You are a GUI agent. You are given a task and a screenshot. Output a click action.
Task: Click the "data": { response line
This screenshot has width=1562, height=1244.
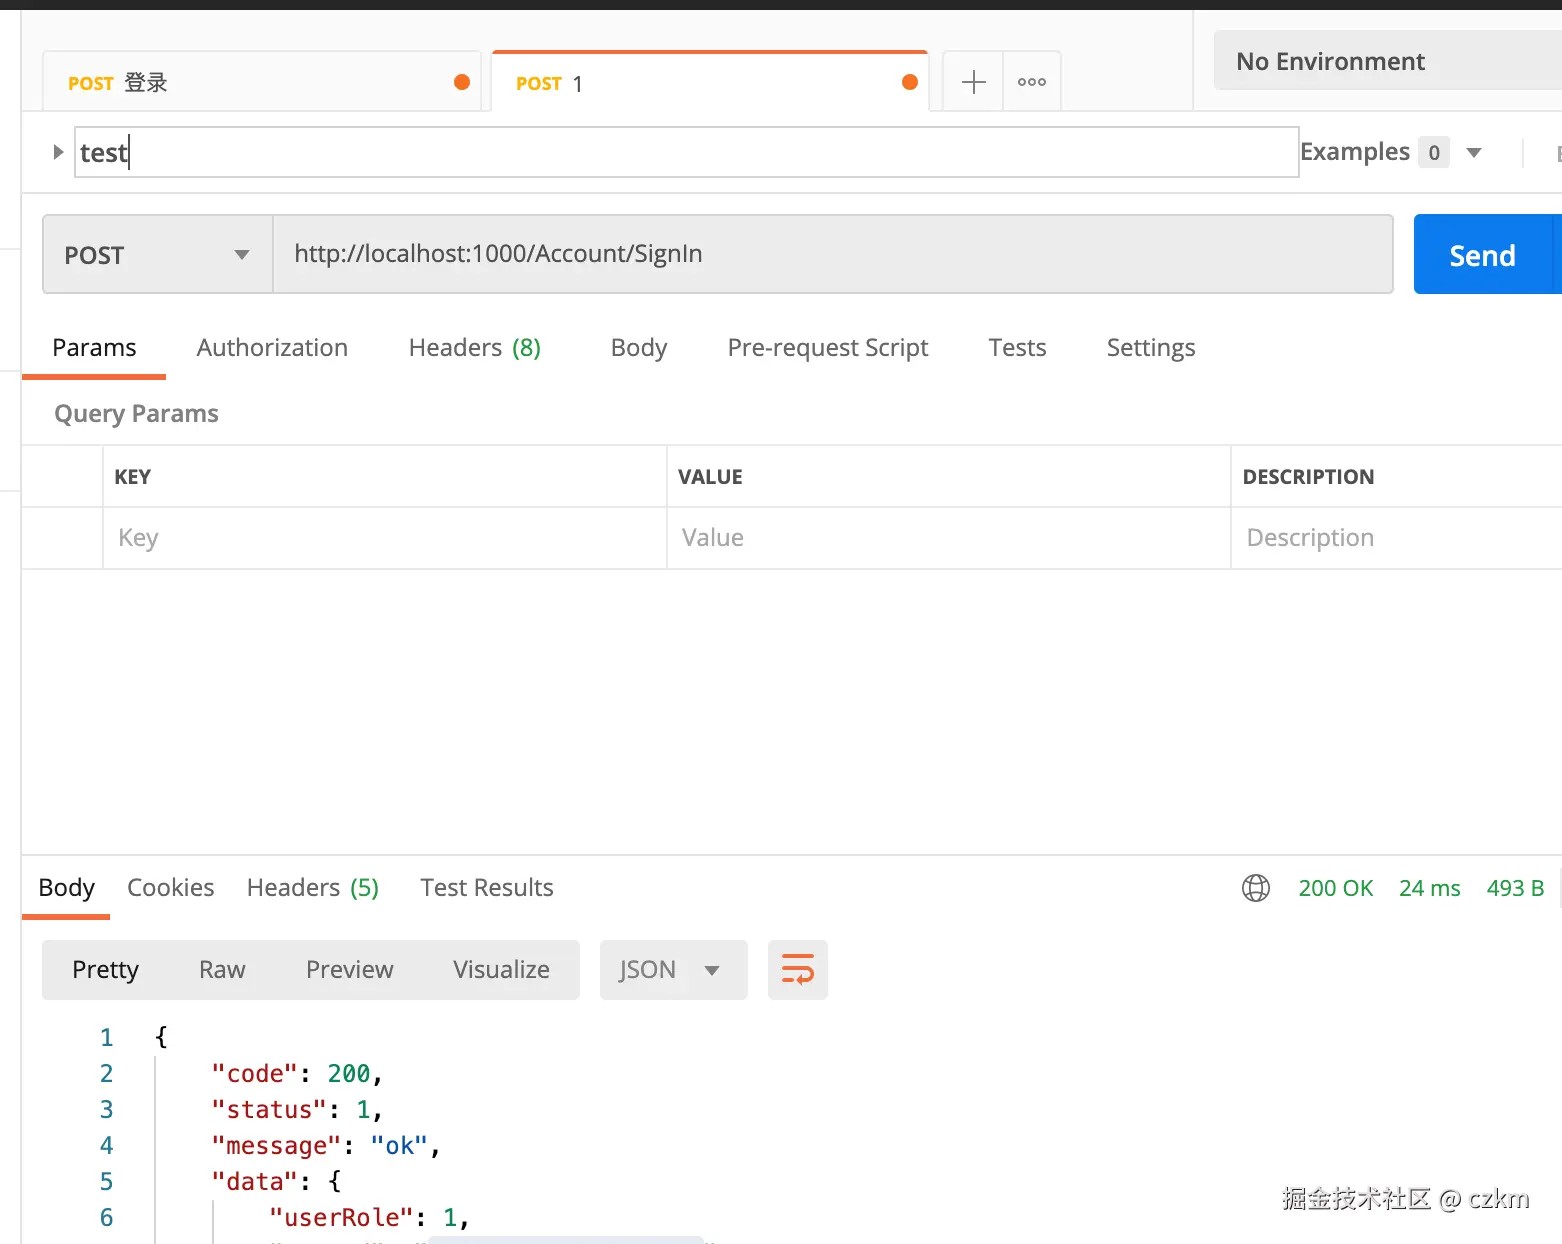pos(276,1182)
